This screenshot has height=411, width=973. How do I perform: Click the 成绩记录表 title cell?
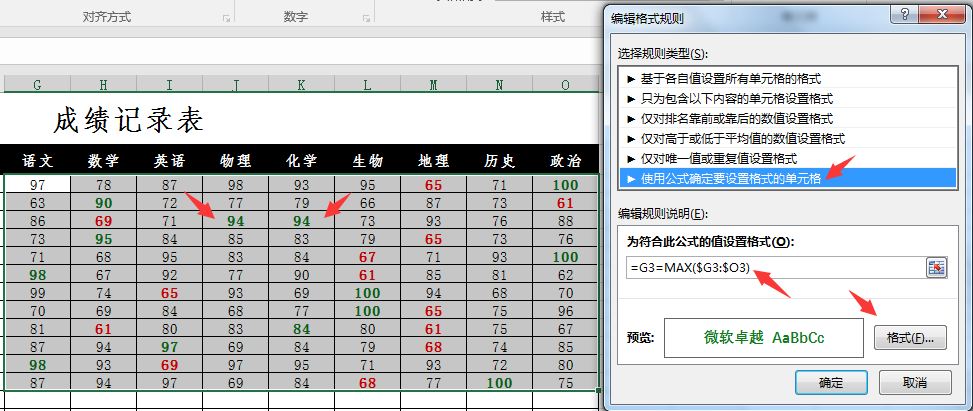(x=128, y=120)
